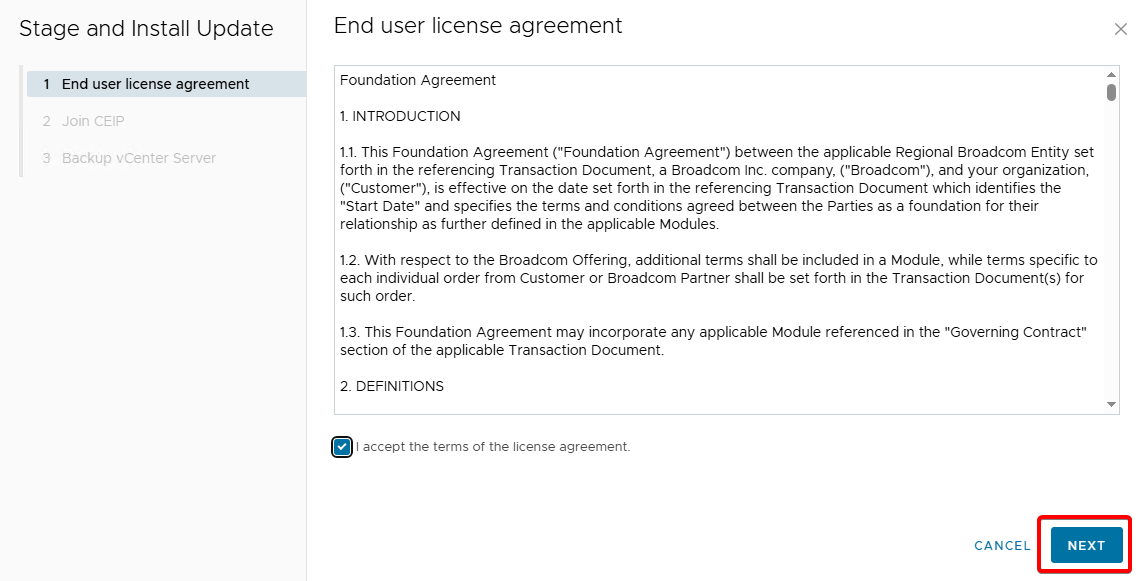Click inside paragraph 1.1 of the agreement
Screen dimensions: 1146x581
coord(717,188)
